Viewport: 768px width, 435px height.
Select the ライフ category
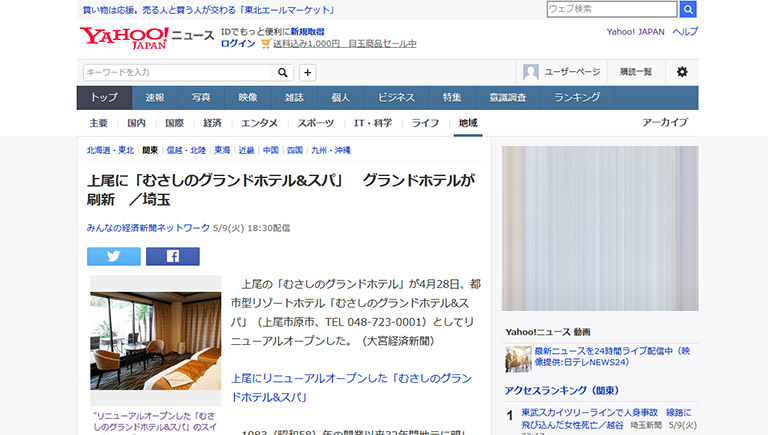(425, 123)
